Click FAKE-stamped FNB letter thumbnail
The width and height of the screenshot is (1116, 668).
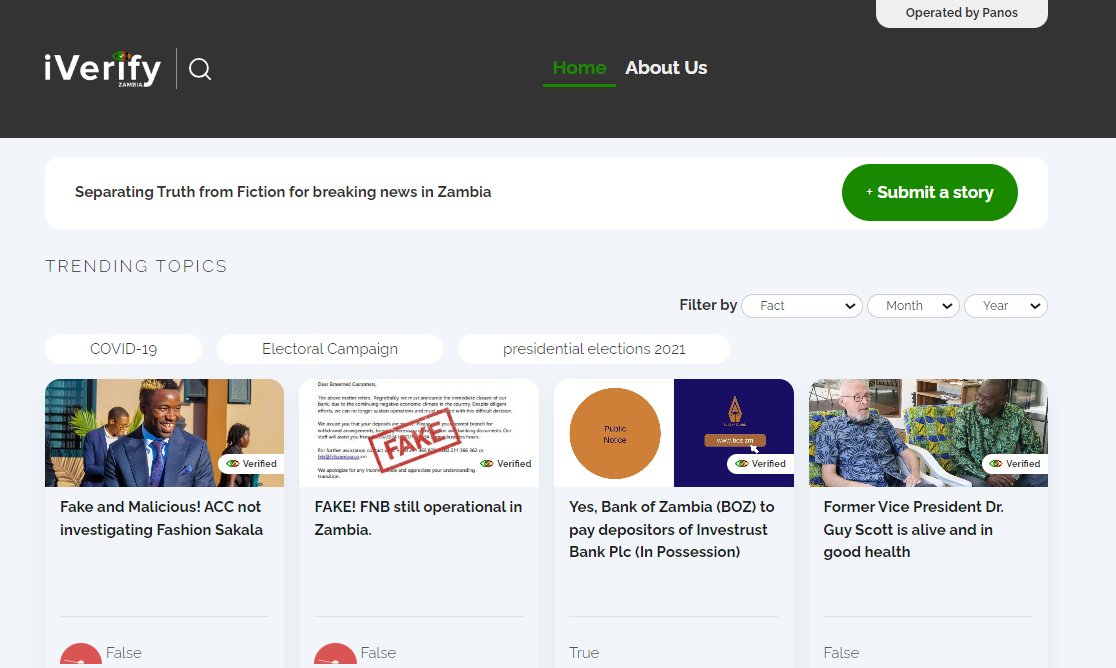tap(418, 433)
